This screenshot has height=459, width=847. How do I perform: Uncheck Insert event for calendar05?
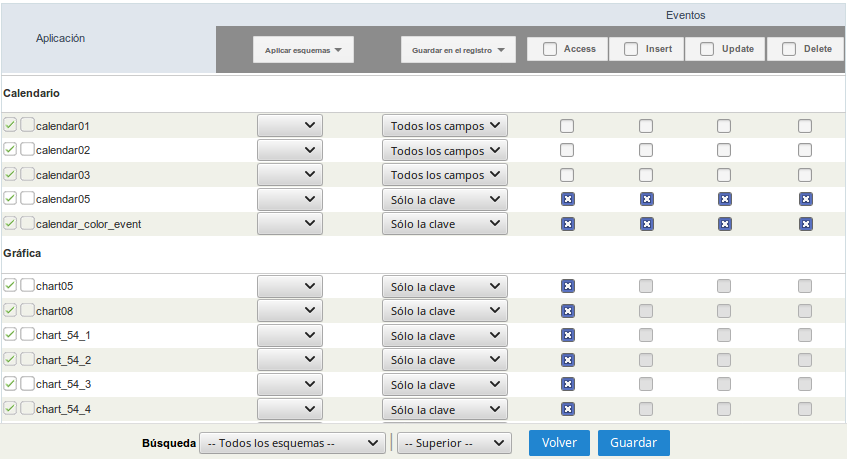click(x=647, y=199)
